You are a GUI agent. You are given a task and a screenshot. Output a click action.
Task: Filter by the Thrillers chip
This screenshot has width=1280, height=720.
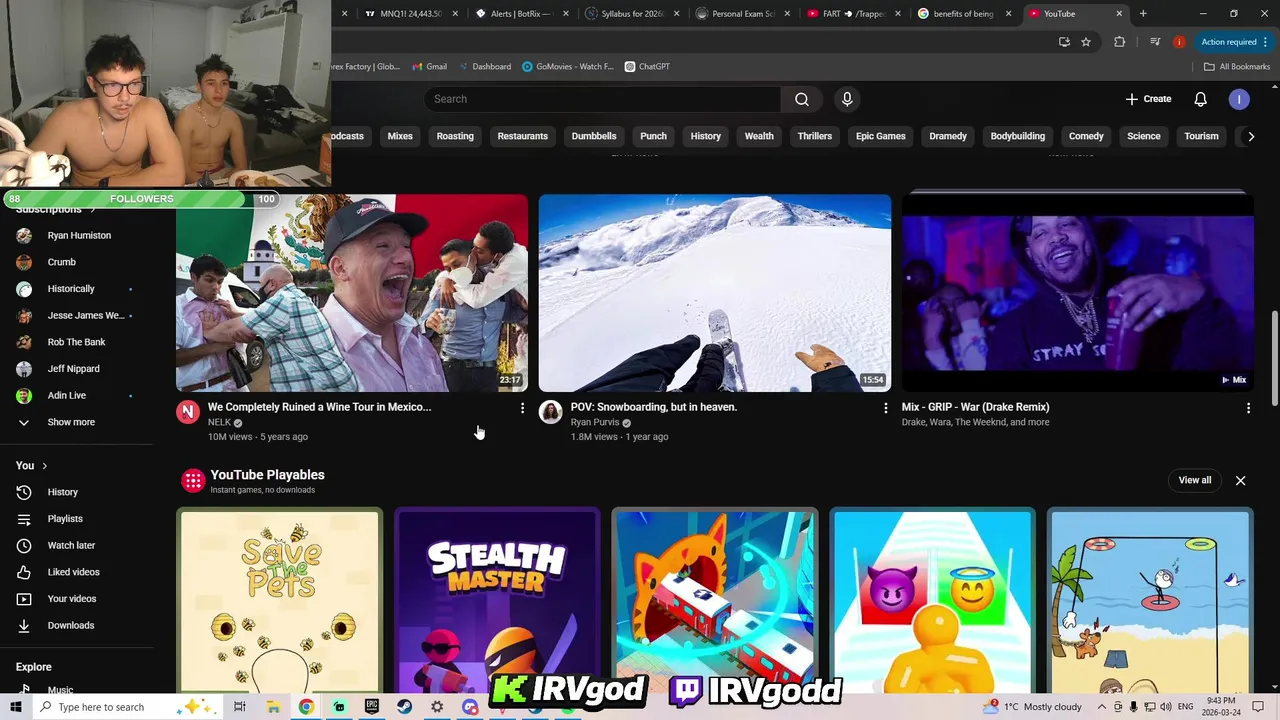(x=815, y=136)
